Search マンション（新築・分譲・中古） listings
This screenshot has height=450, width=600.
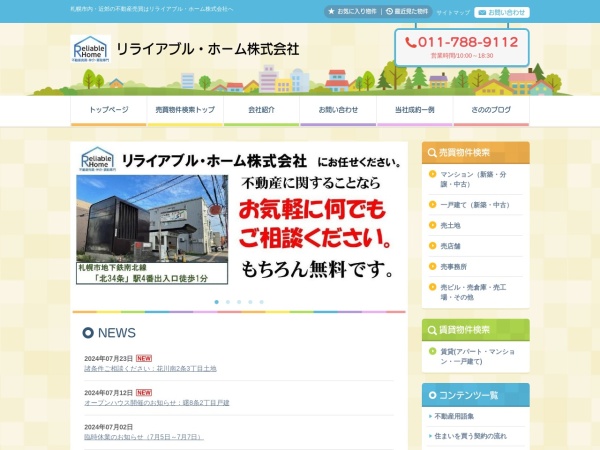473,179
